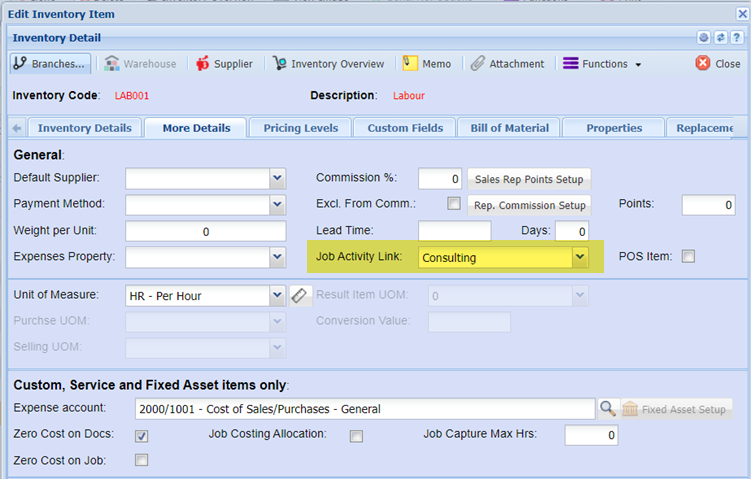Switch to the Pricing Levels tab
Viewport: 751px width, 479px height.
pyautogui.click(x=301, y=128)
